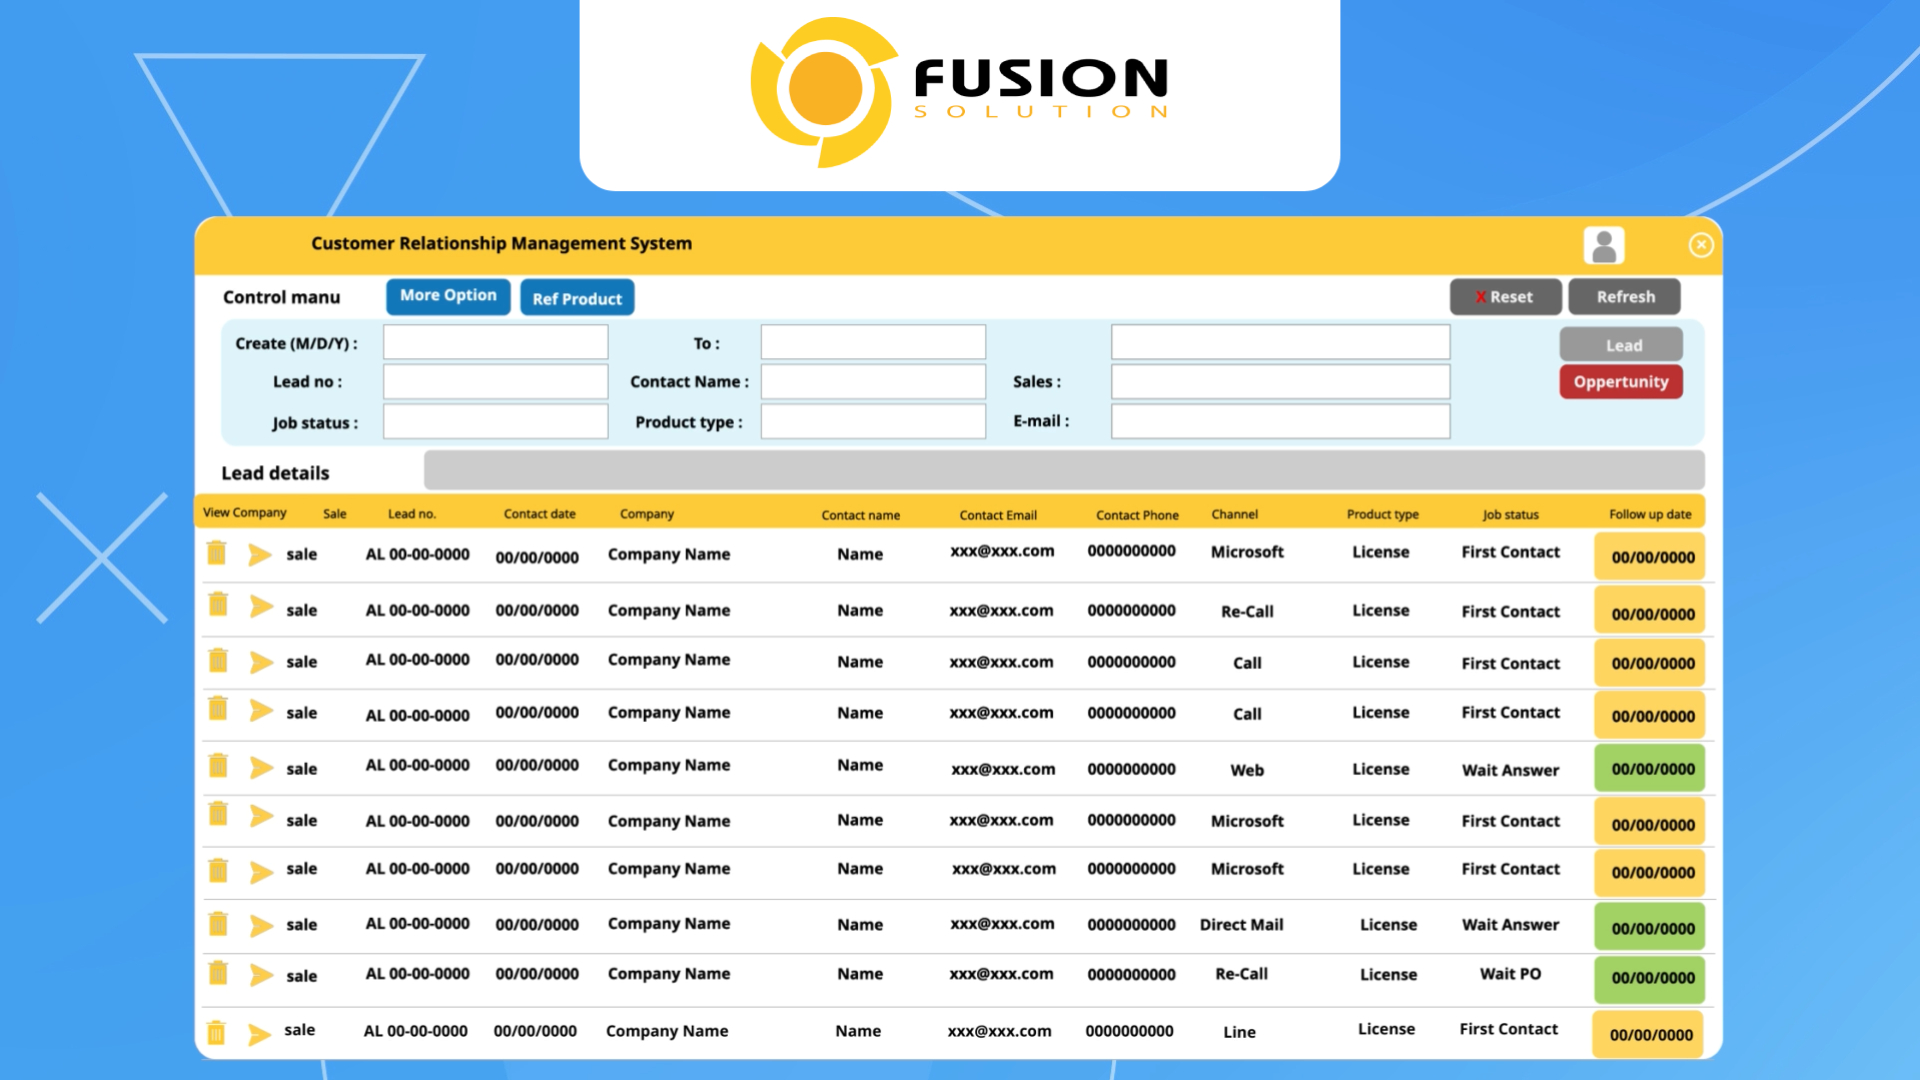Click into the Lead no field

[495, 382]
